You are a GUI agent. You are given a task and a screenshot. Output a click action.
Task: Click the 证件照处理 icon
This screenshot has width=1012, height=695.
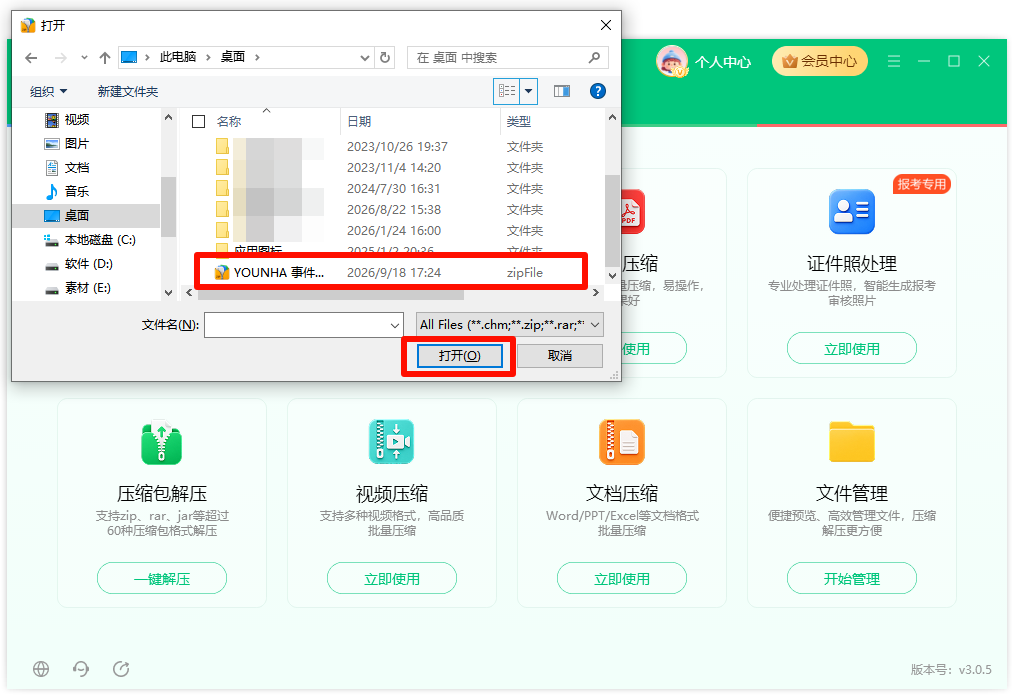pyautogui.click(x=852, y=212)
